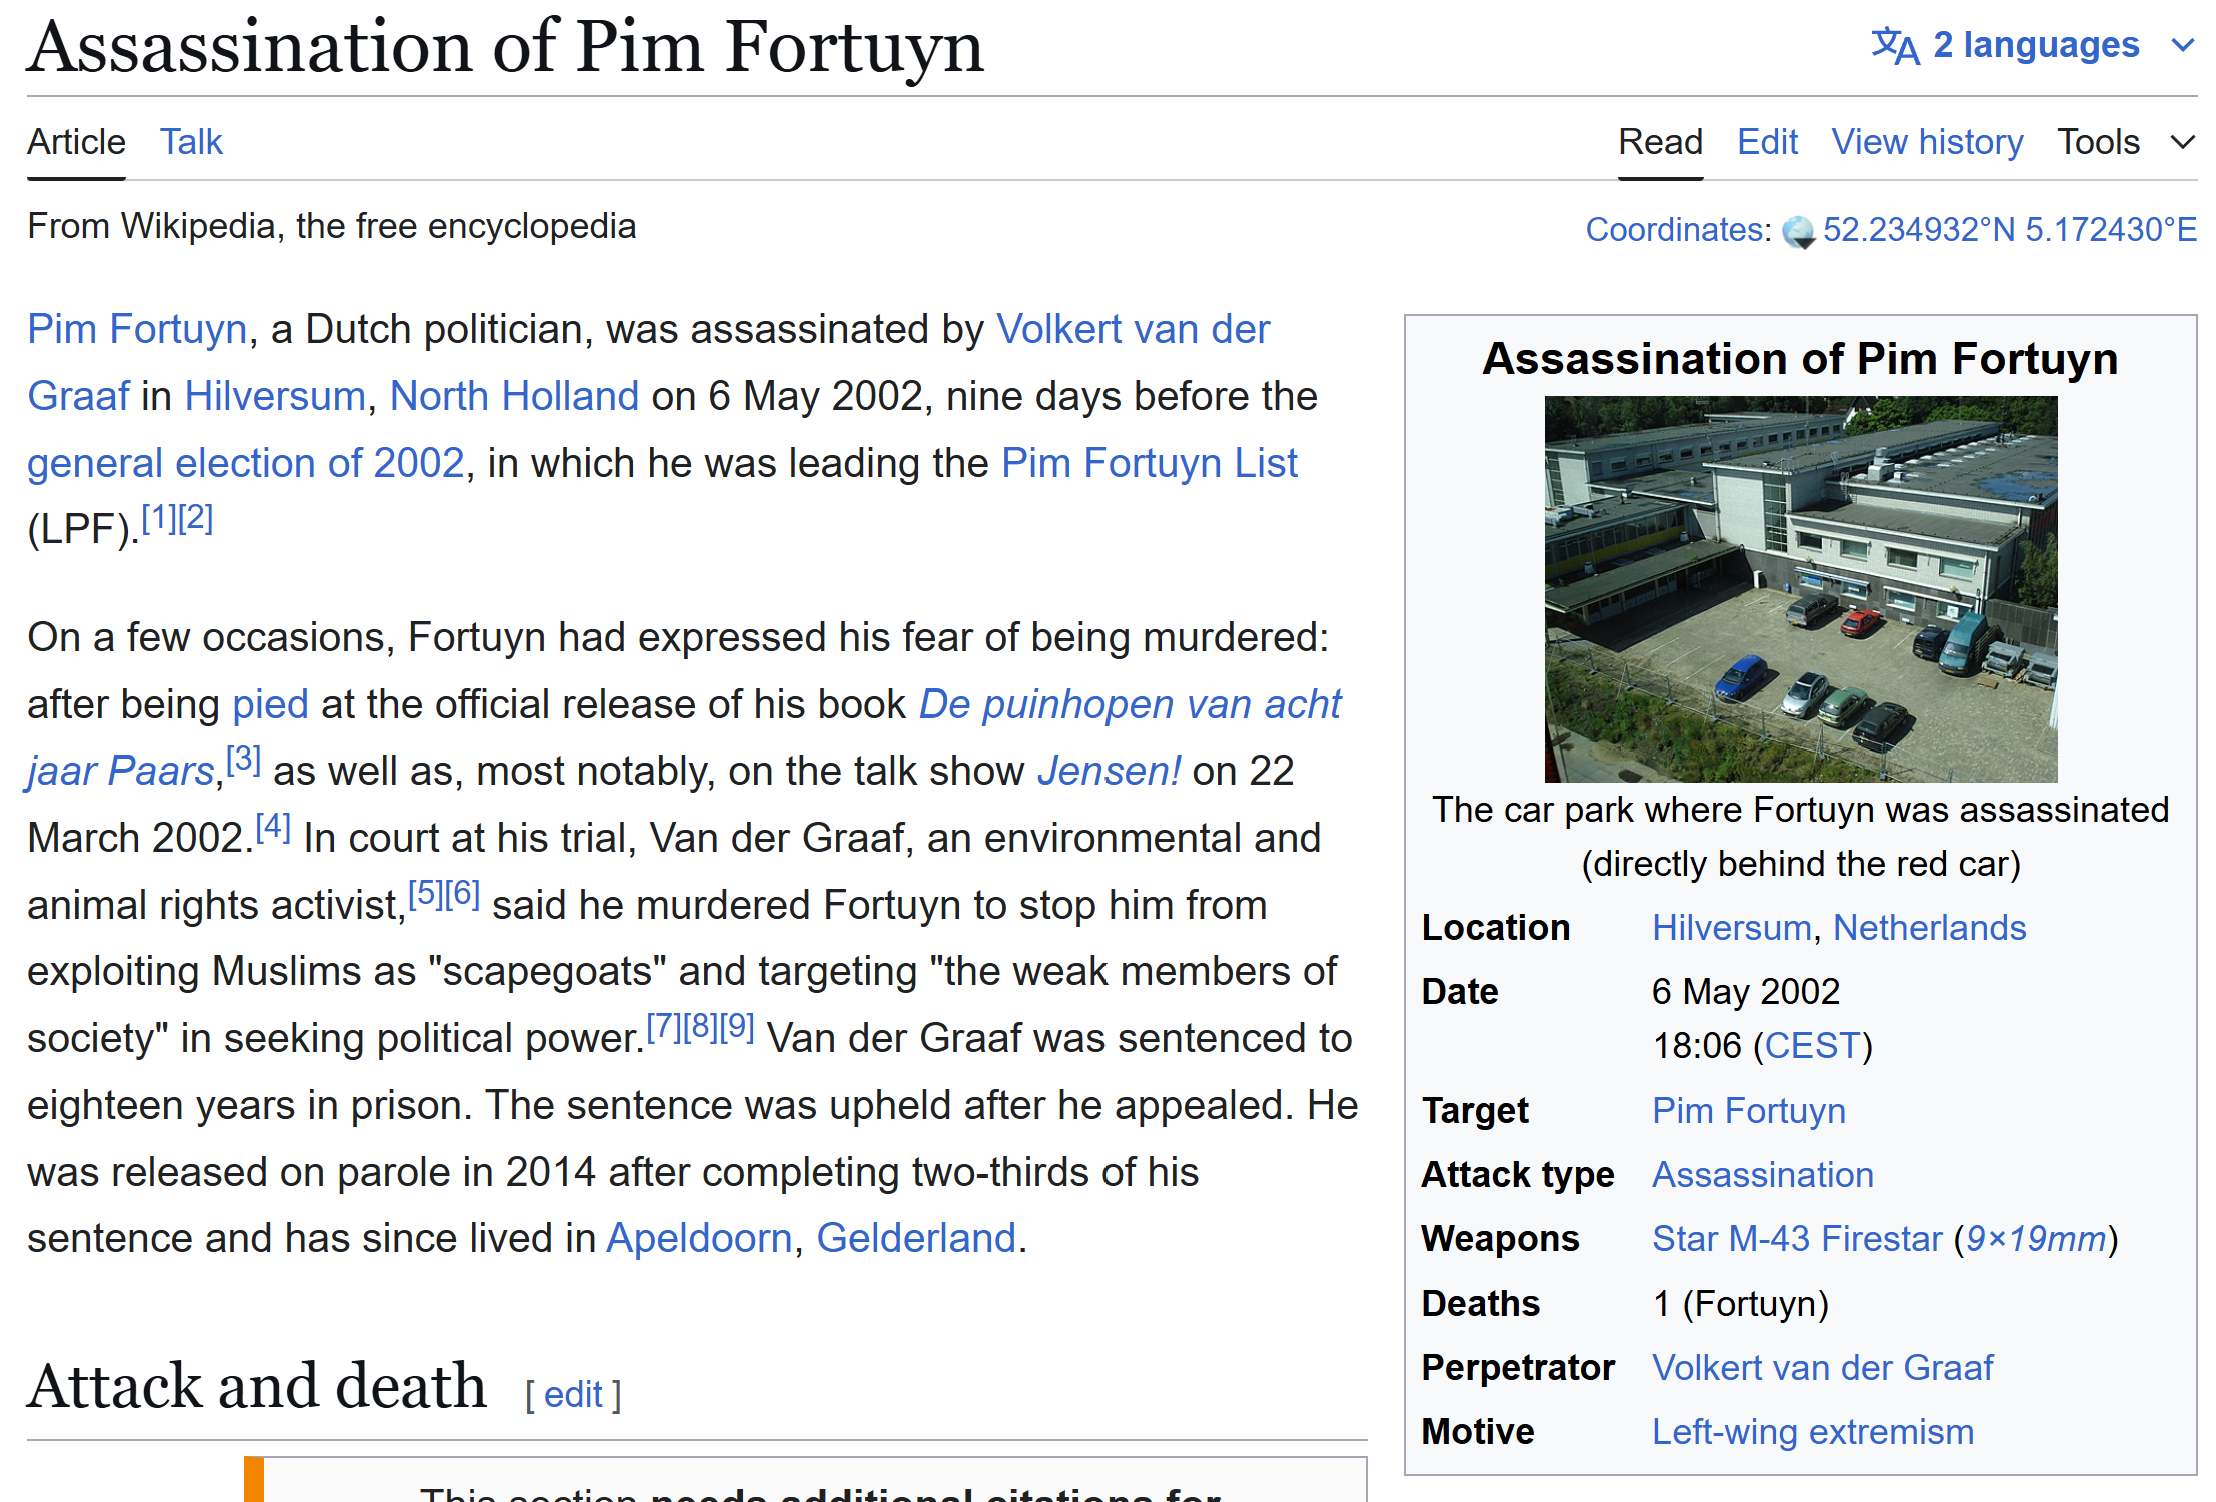Click the pied link
Screen dimensions: 2216x1502
[270, 704]
